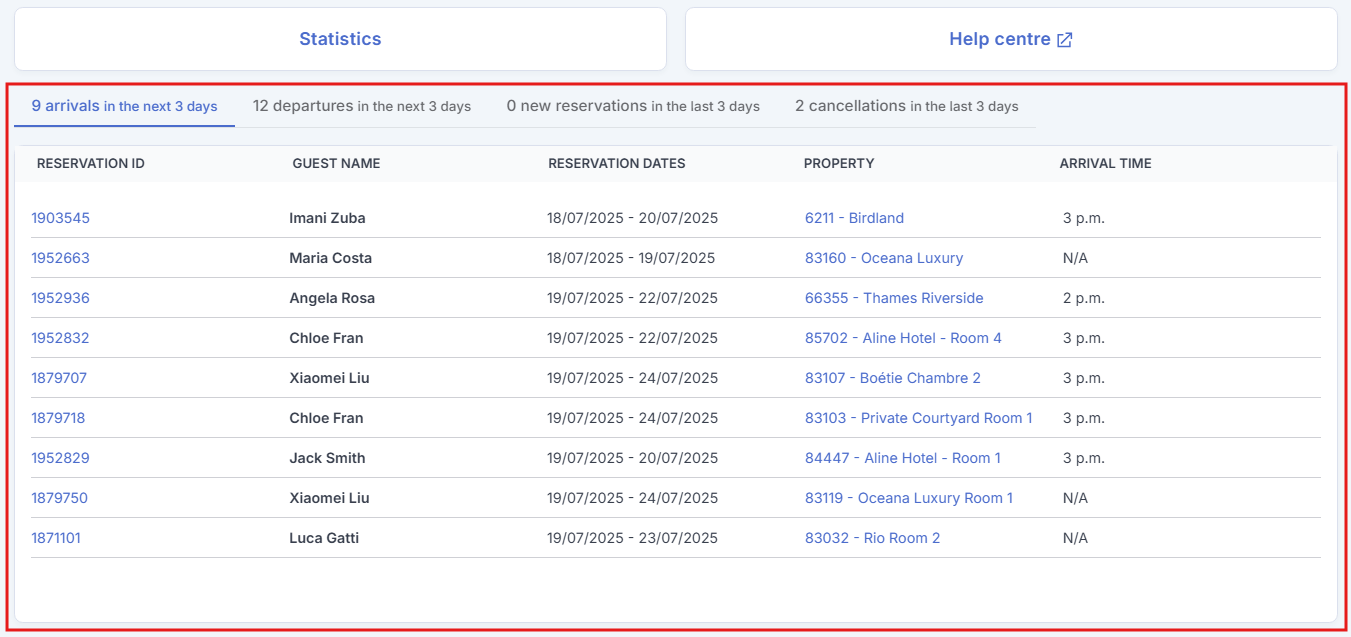This screenshot has width=1351, height=637.
Task: Select Xiaomei Liu in the Oceana Luxury Room 1 row
Action: pos(329,498)
